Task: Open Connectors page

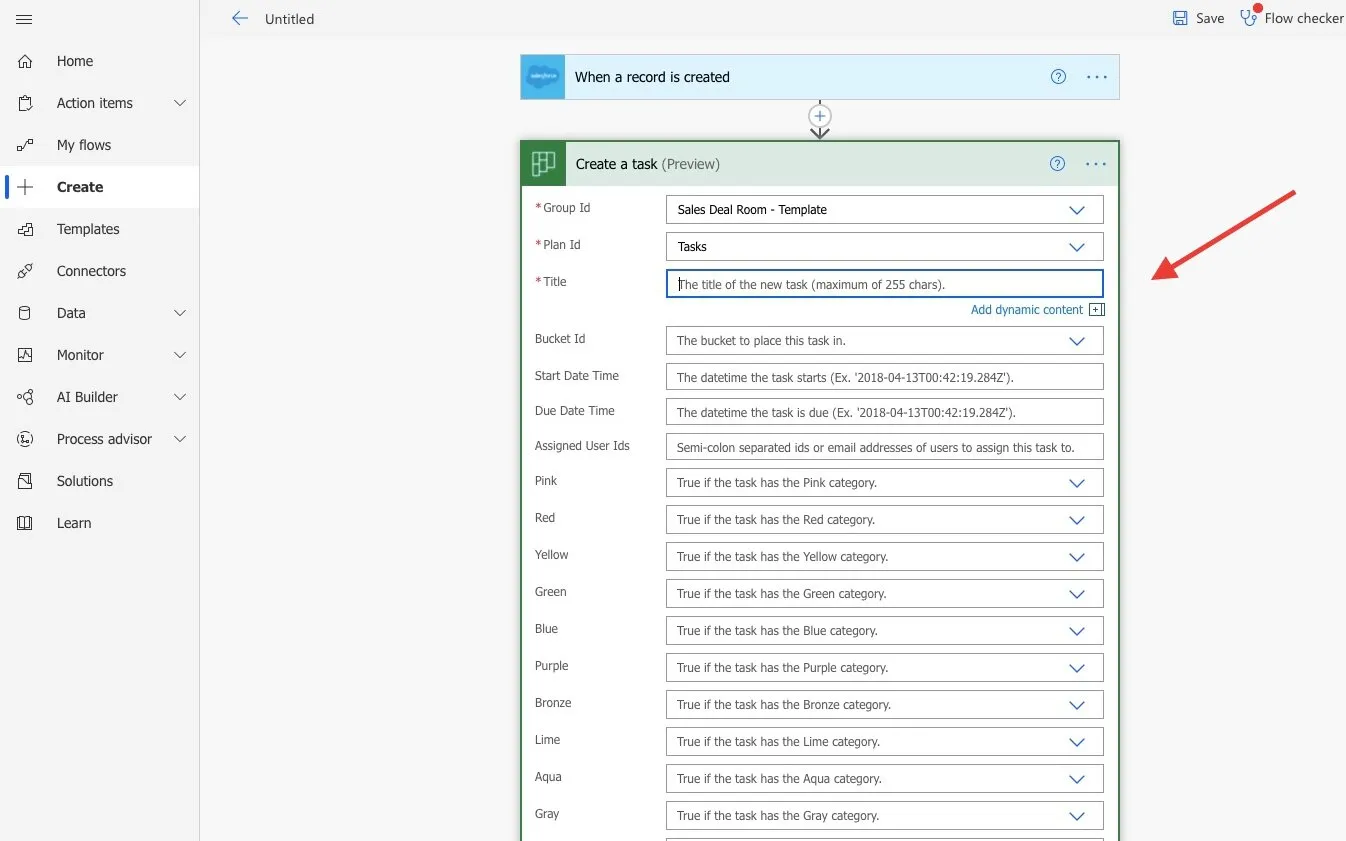Action: [91, 271]
